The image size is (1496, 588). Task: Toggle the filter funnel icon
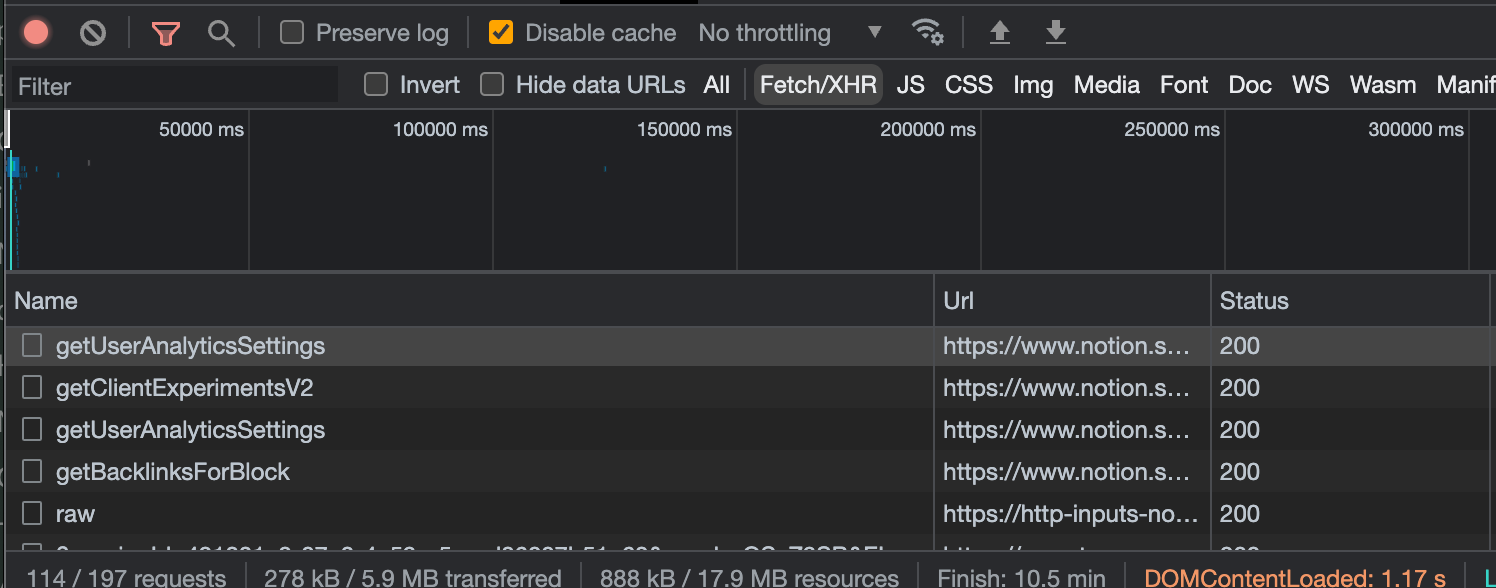coord(166,33)
